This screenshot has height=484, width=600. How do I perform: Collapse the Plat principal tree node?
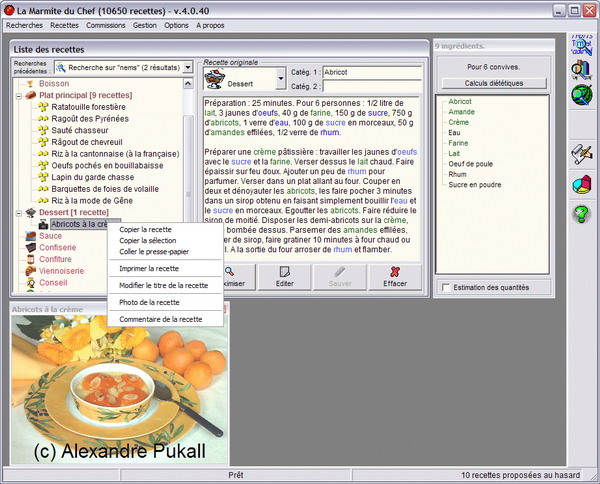coord(18,96)
